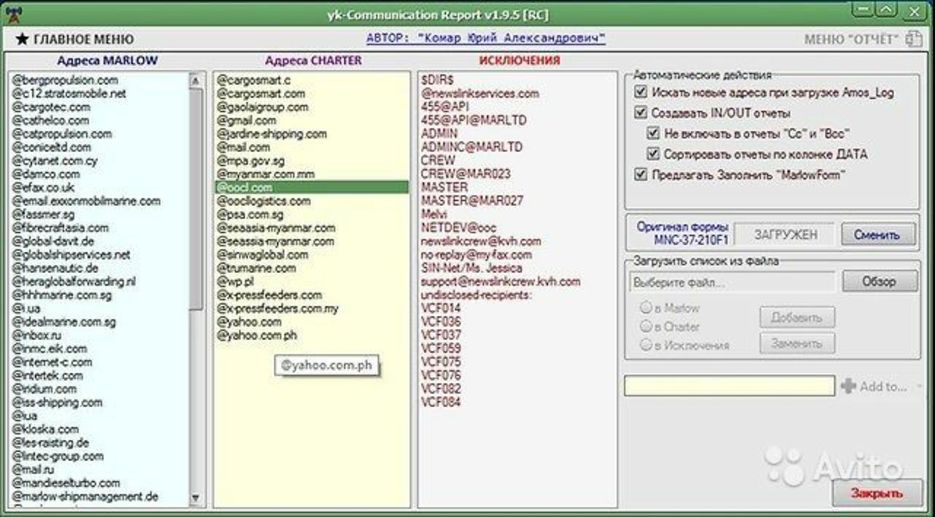
Task: Open the Add to... plus dropdown
Action: coord(881,386)
